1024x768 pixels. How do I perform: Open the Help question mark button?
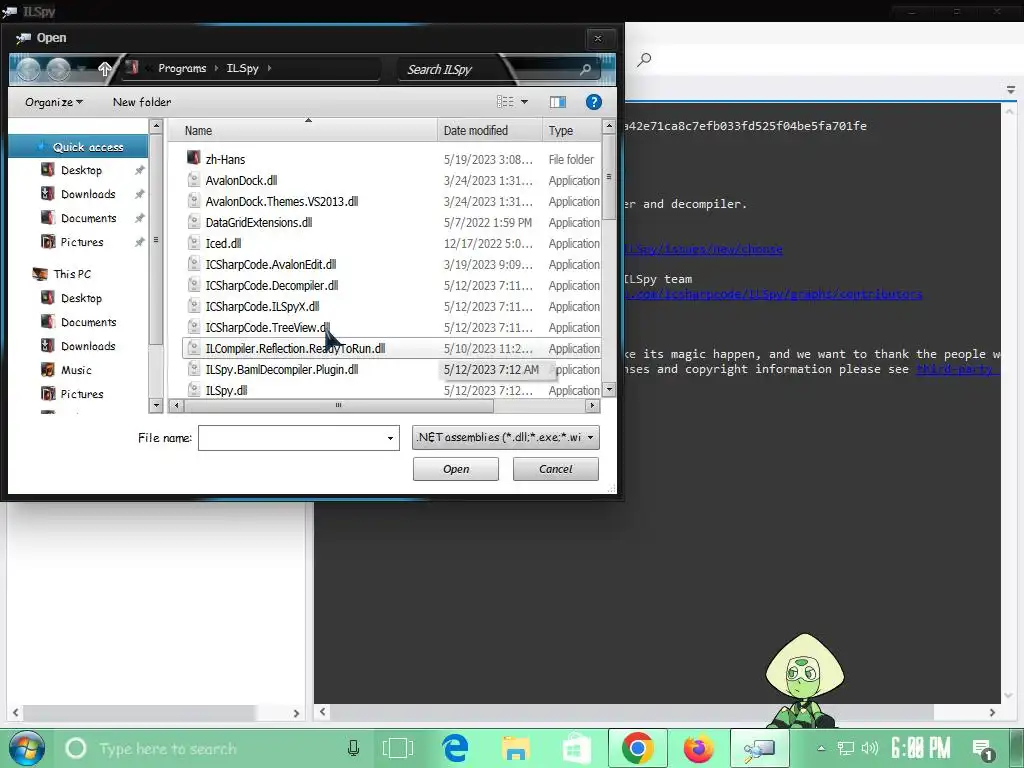click(593, 102)
